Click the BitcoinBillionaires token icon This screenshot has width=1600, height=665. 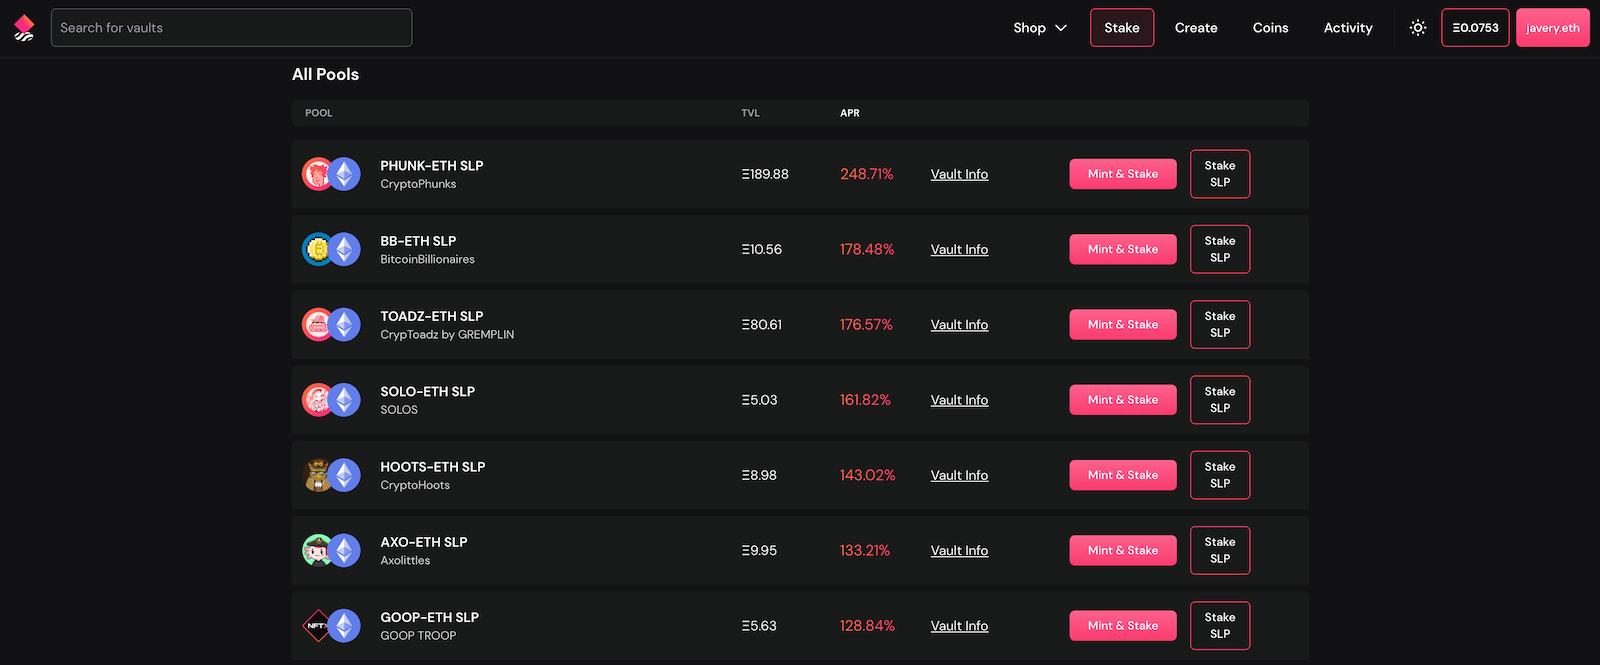point(317,249)
